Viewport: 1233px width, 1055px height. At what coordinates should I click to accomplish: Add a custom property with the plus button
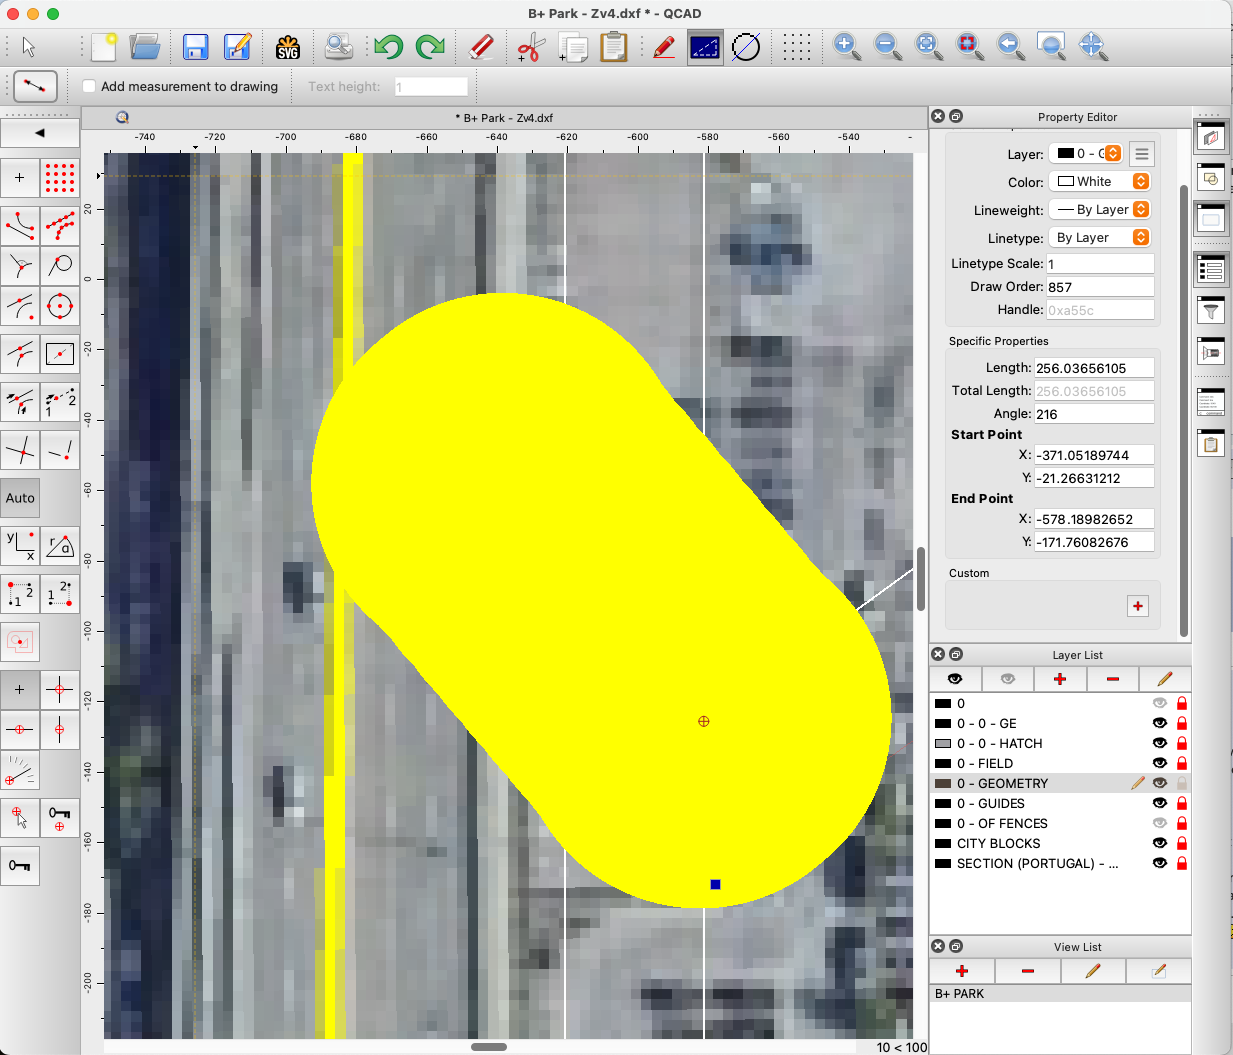[x=1138, y=606]
